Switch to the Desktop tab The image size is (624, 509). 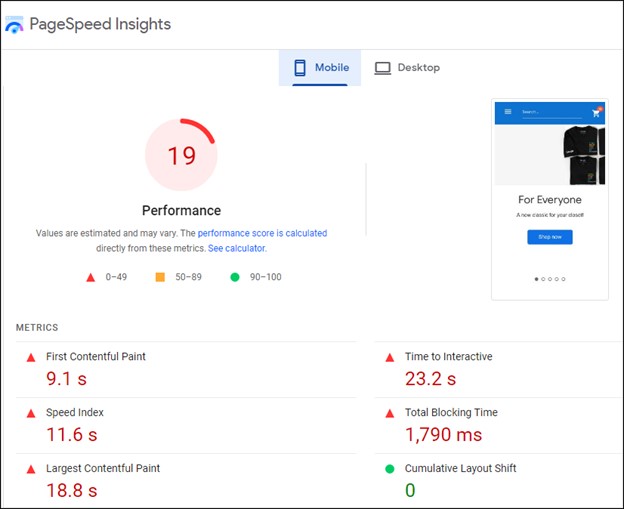(407, 68)
